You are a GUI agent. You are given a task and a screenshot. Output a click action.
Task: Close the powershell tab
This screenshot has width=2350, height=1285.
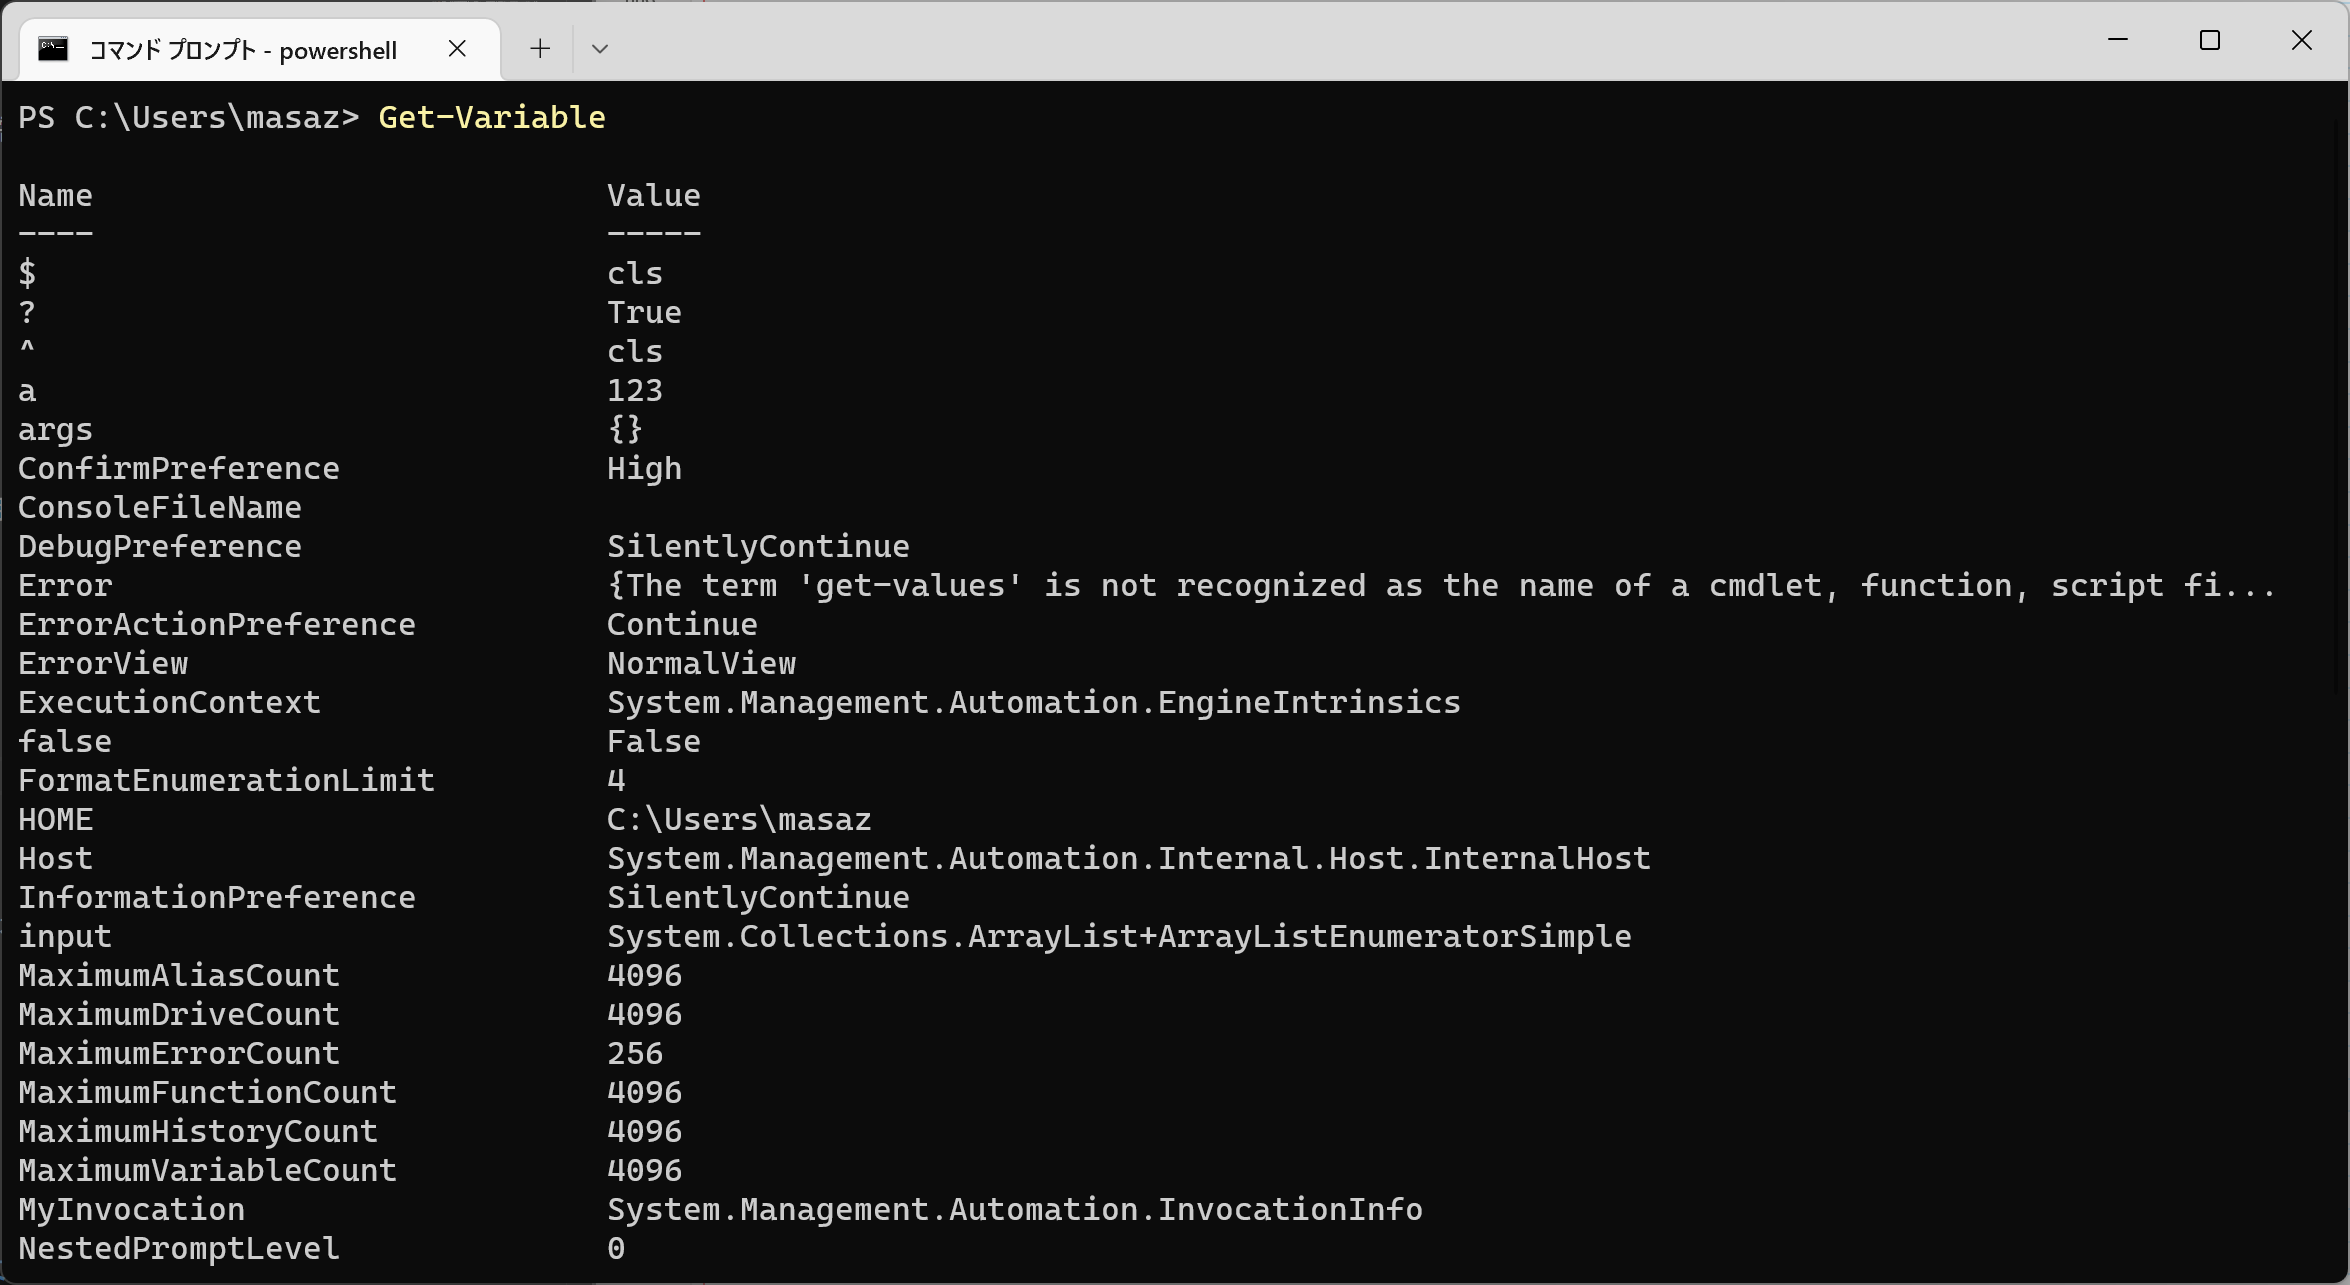(457, 48)
